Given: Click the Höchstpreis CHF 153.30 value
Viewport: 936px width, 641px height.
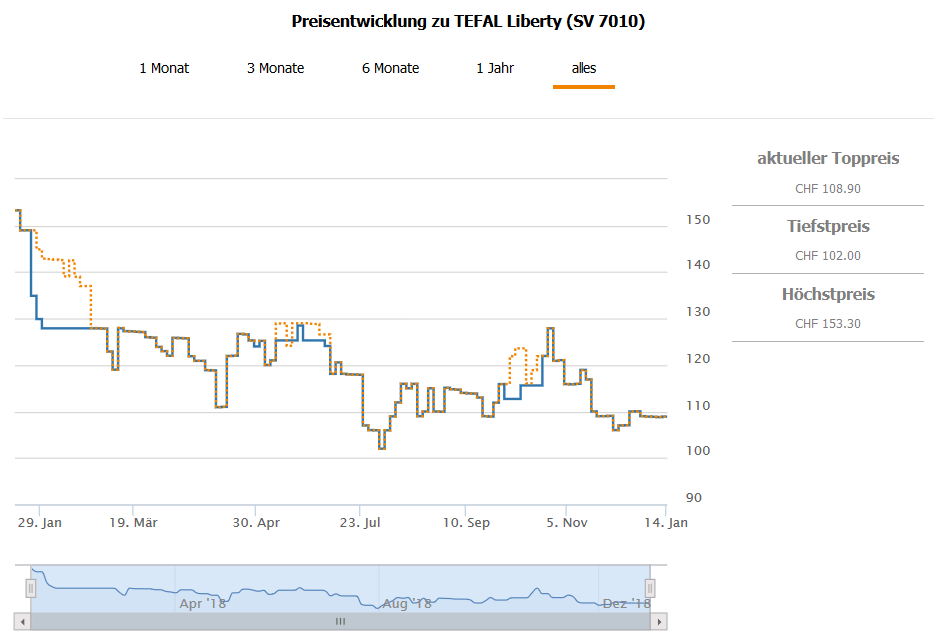Looking at the screenshot, I should pos(828,324).
